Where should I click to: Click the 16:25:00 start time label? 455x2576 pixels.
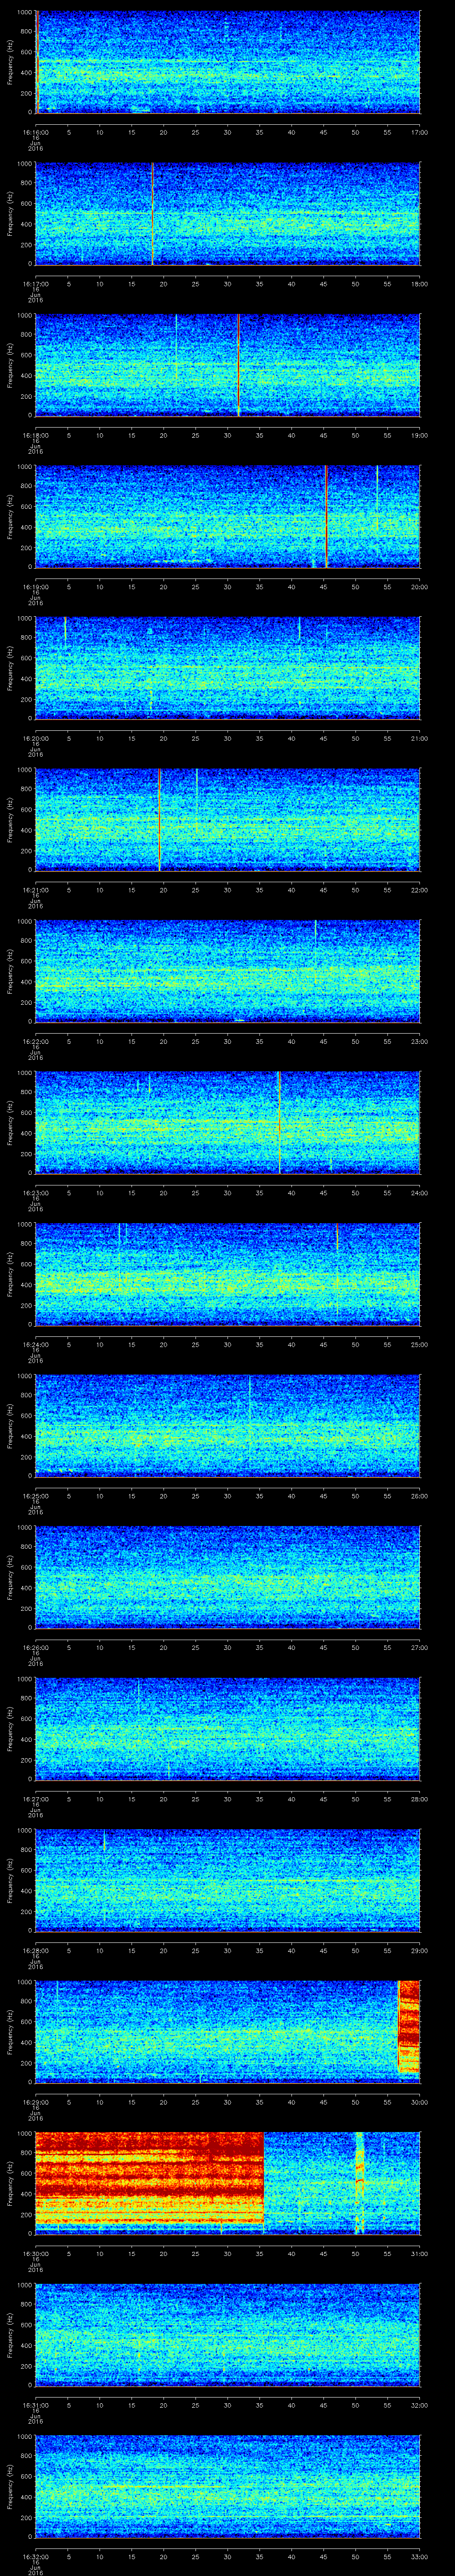[36, 1496]
